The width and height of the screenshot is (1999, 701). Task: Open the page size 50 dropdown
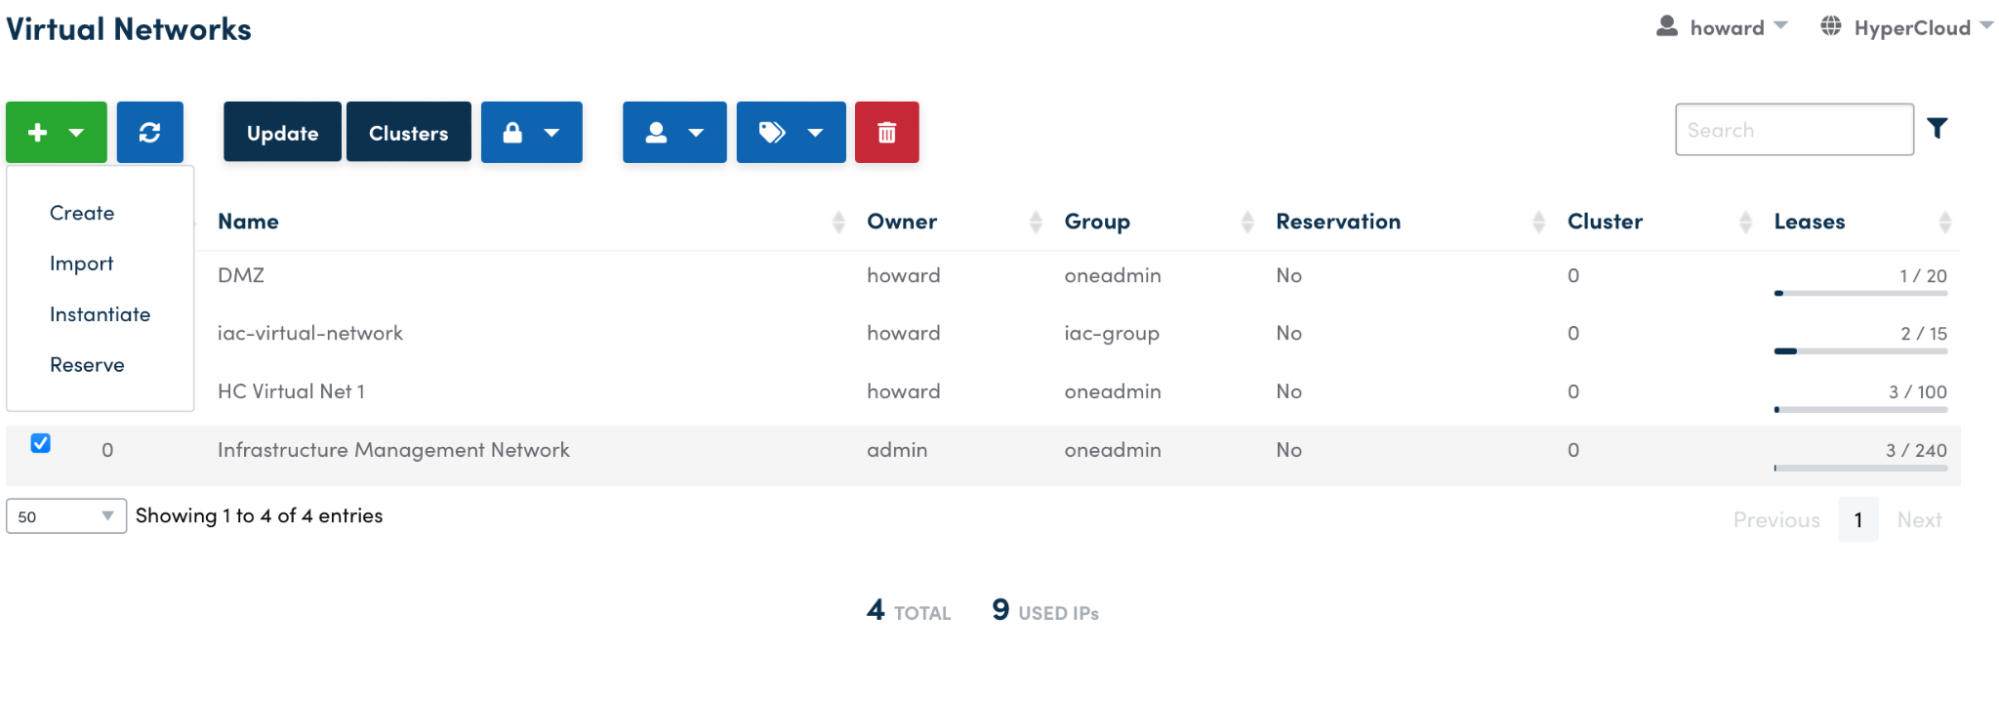point(66,516)
